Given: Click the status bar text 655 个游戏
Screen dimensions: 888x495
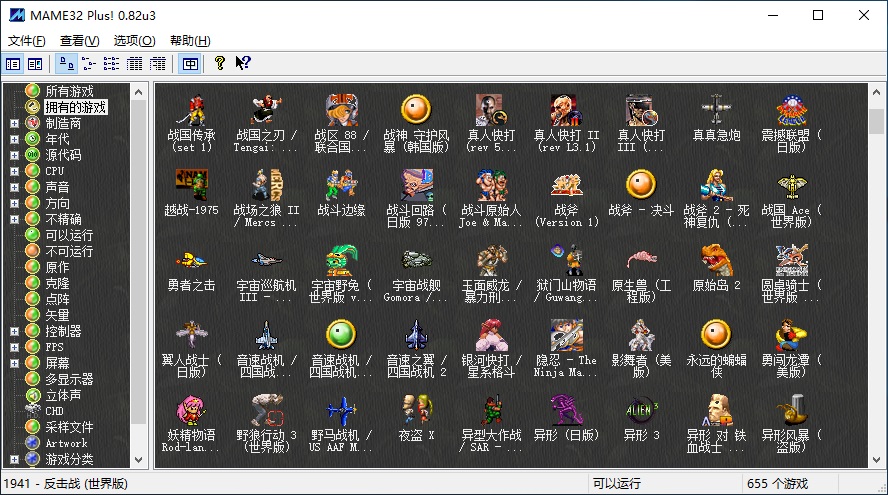Looking at the screenshot, I should [x=777, y=484].
